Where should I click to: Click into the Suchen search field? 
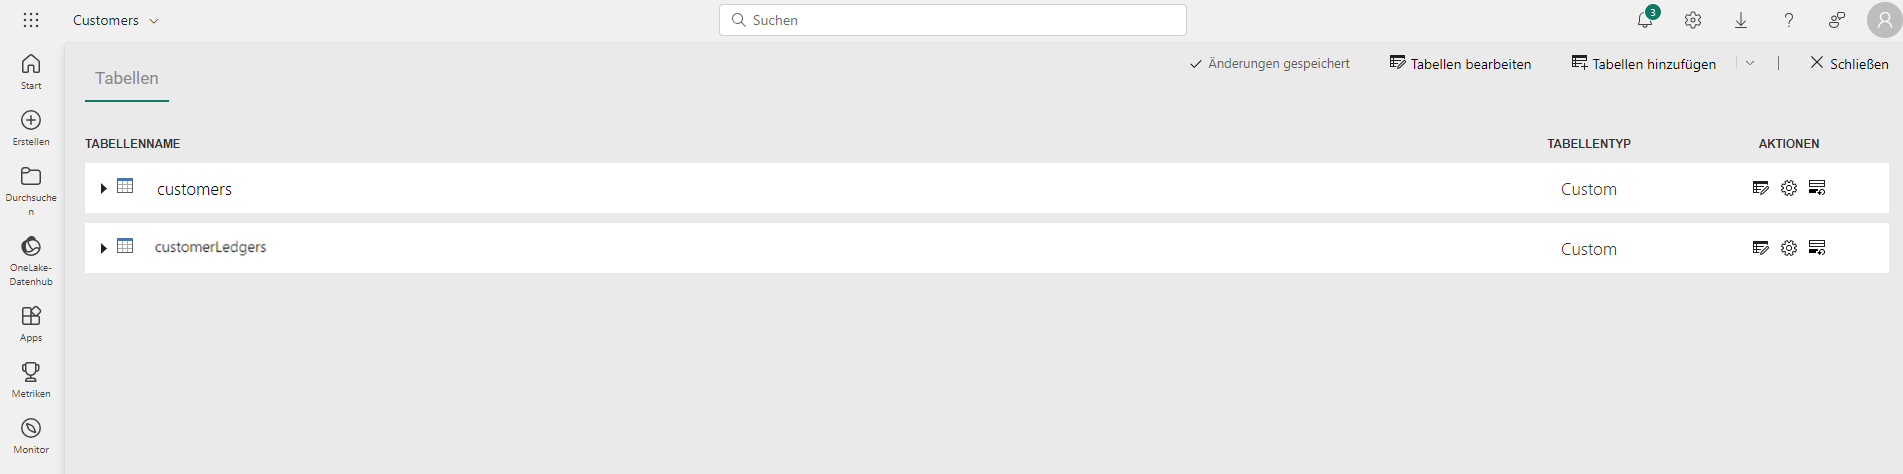coord(953,20)
